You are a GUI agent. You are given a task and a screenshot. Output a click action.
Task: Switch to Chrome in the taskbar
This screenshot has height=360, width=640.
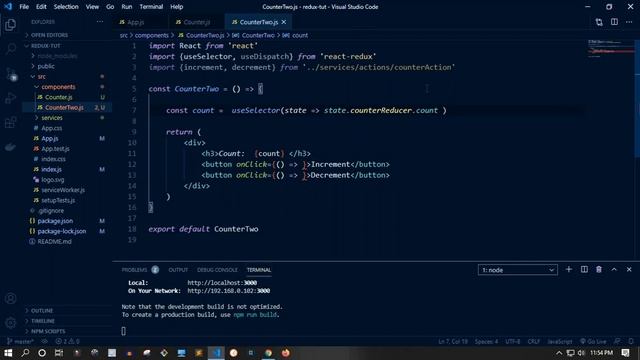click(268, 353)
